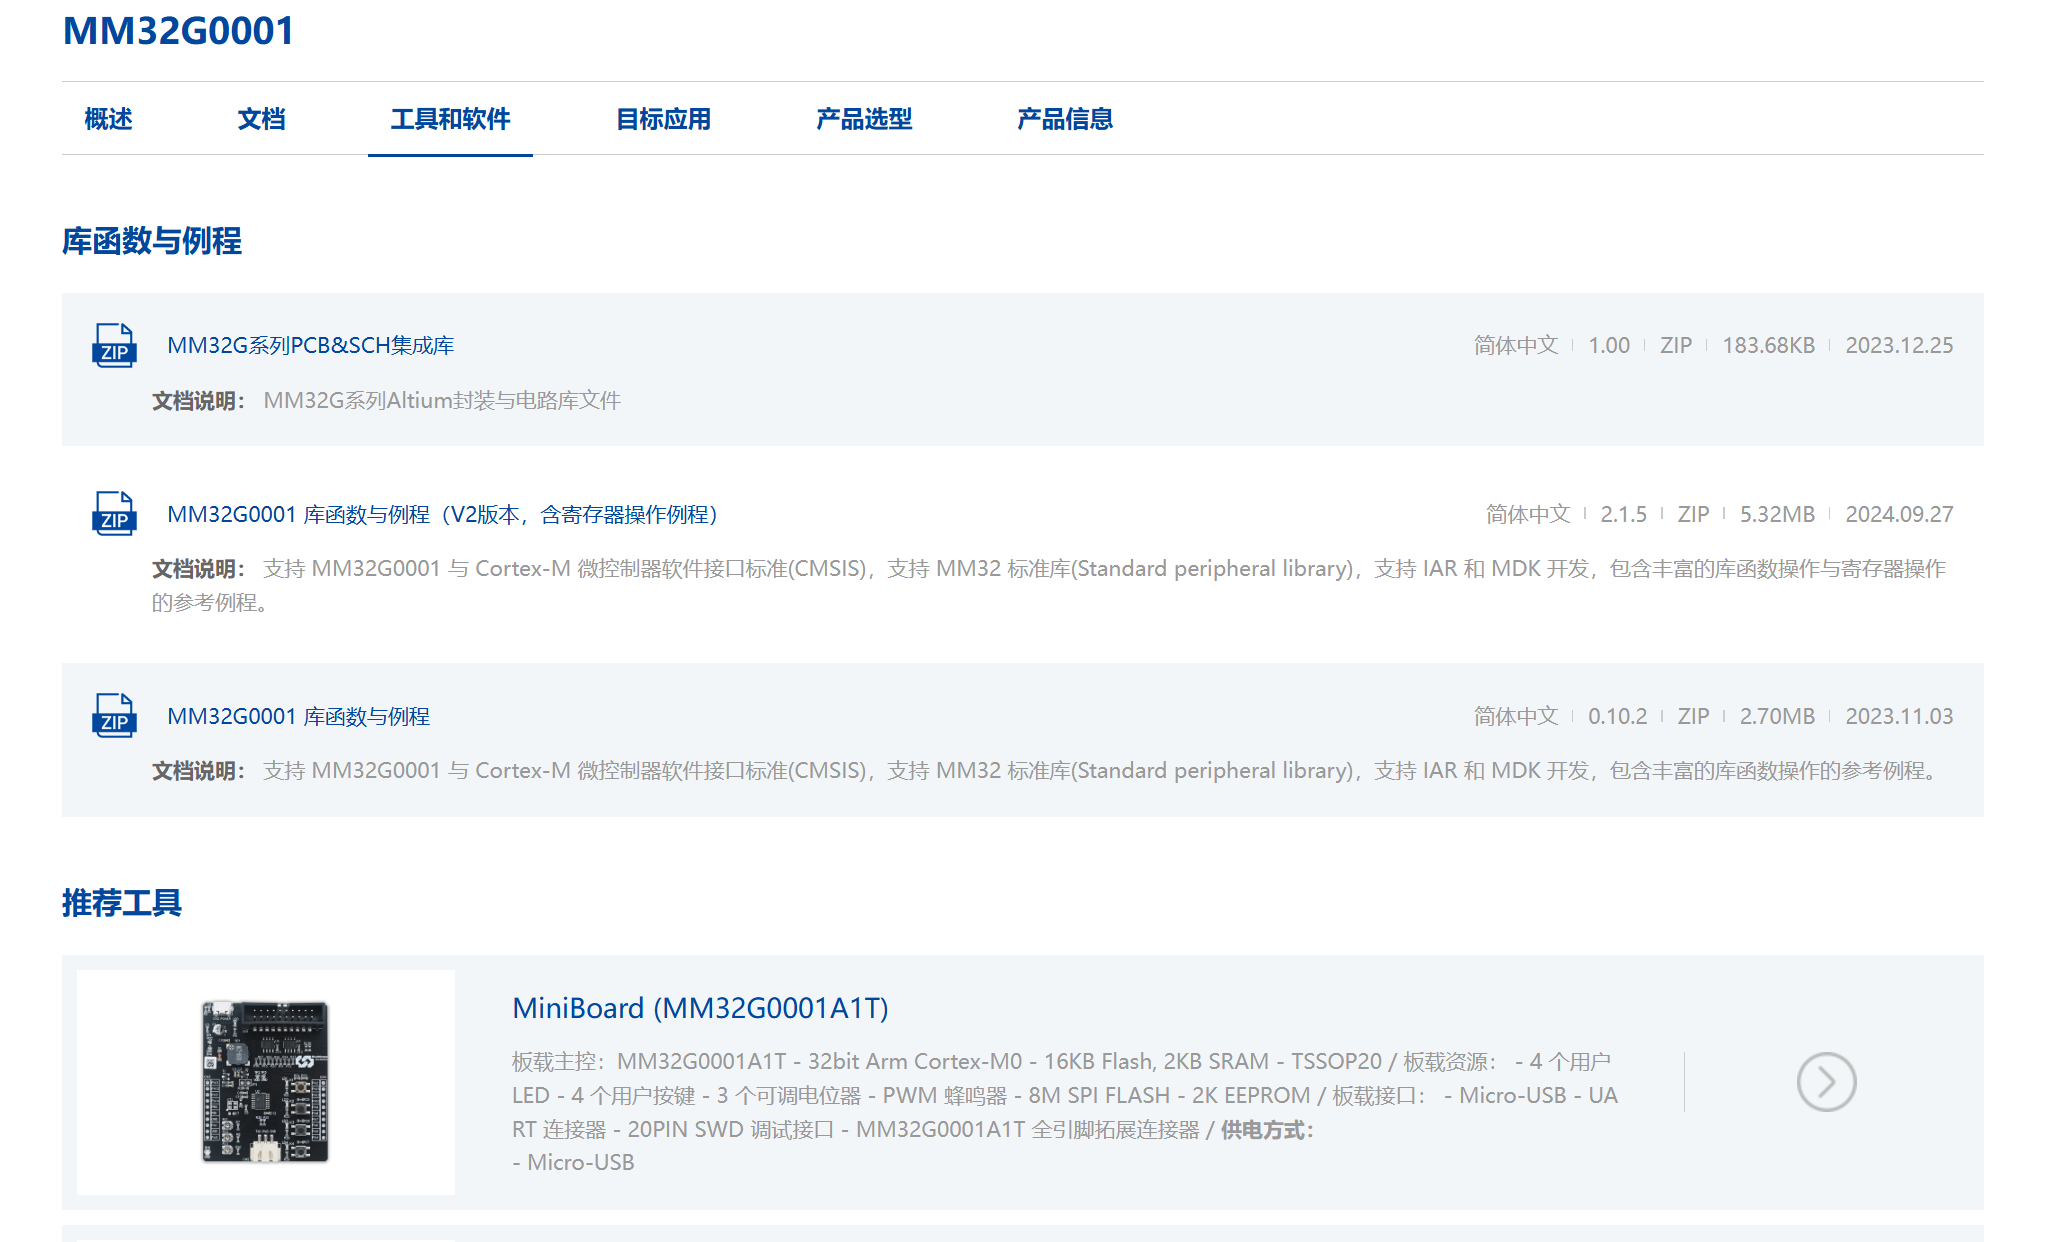Switch to the 产品信息 tab

pos(1065,119)
